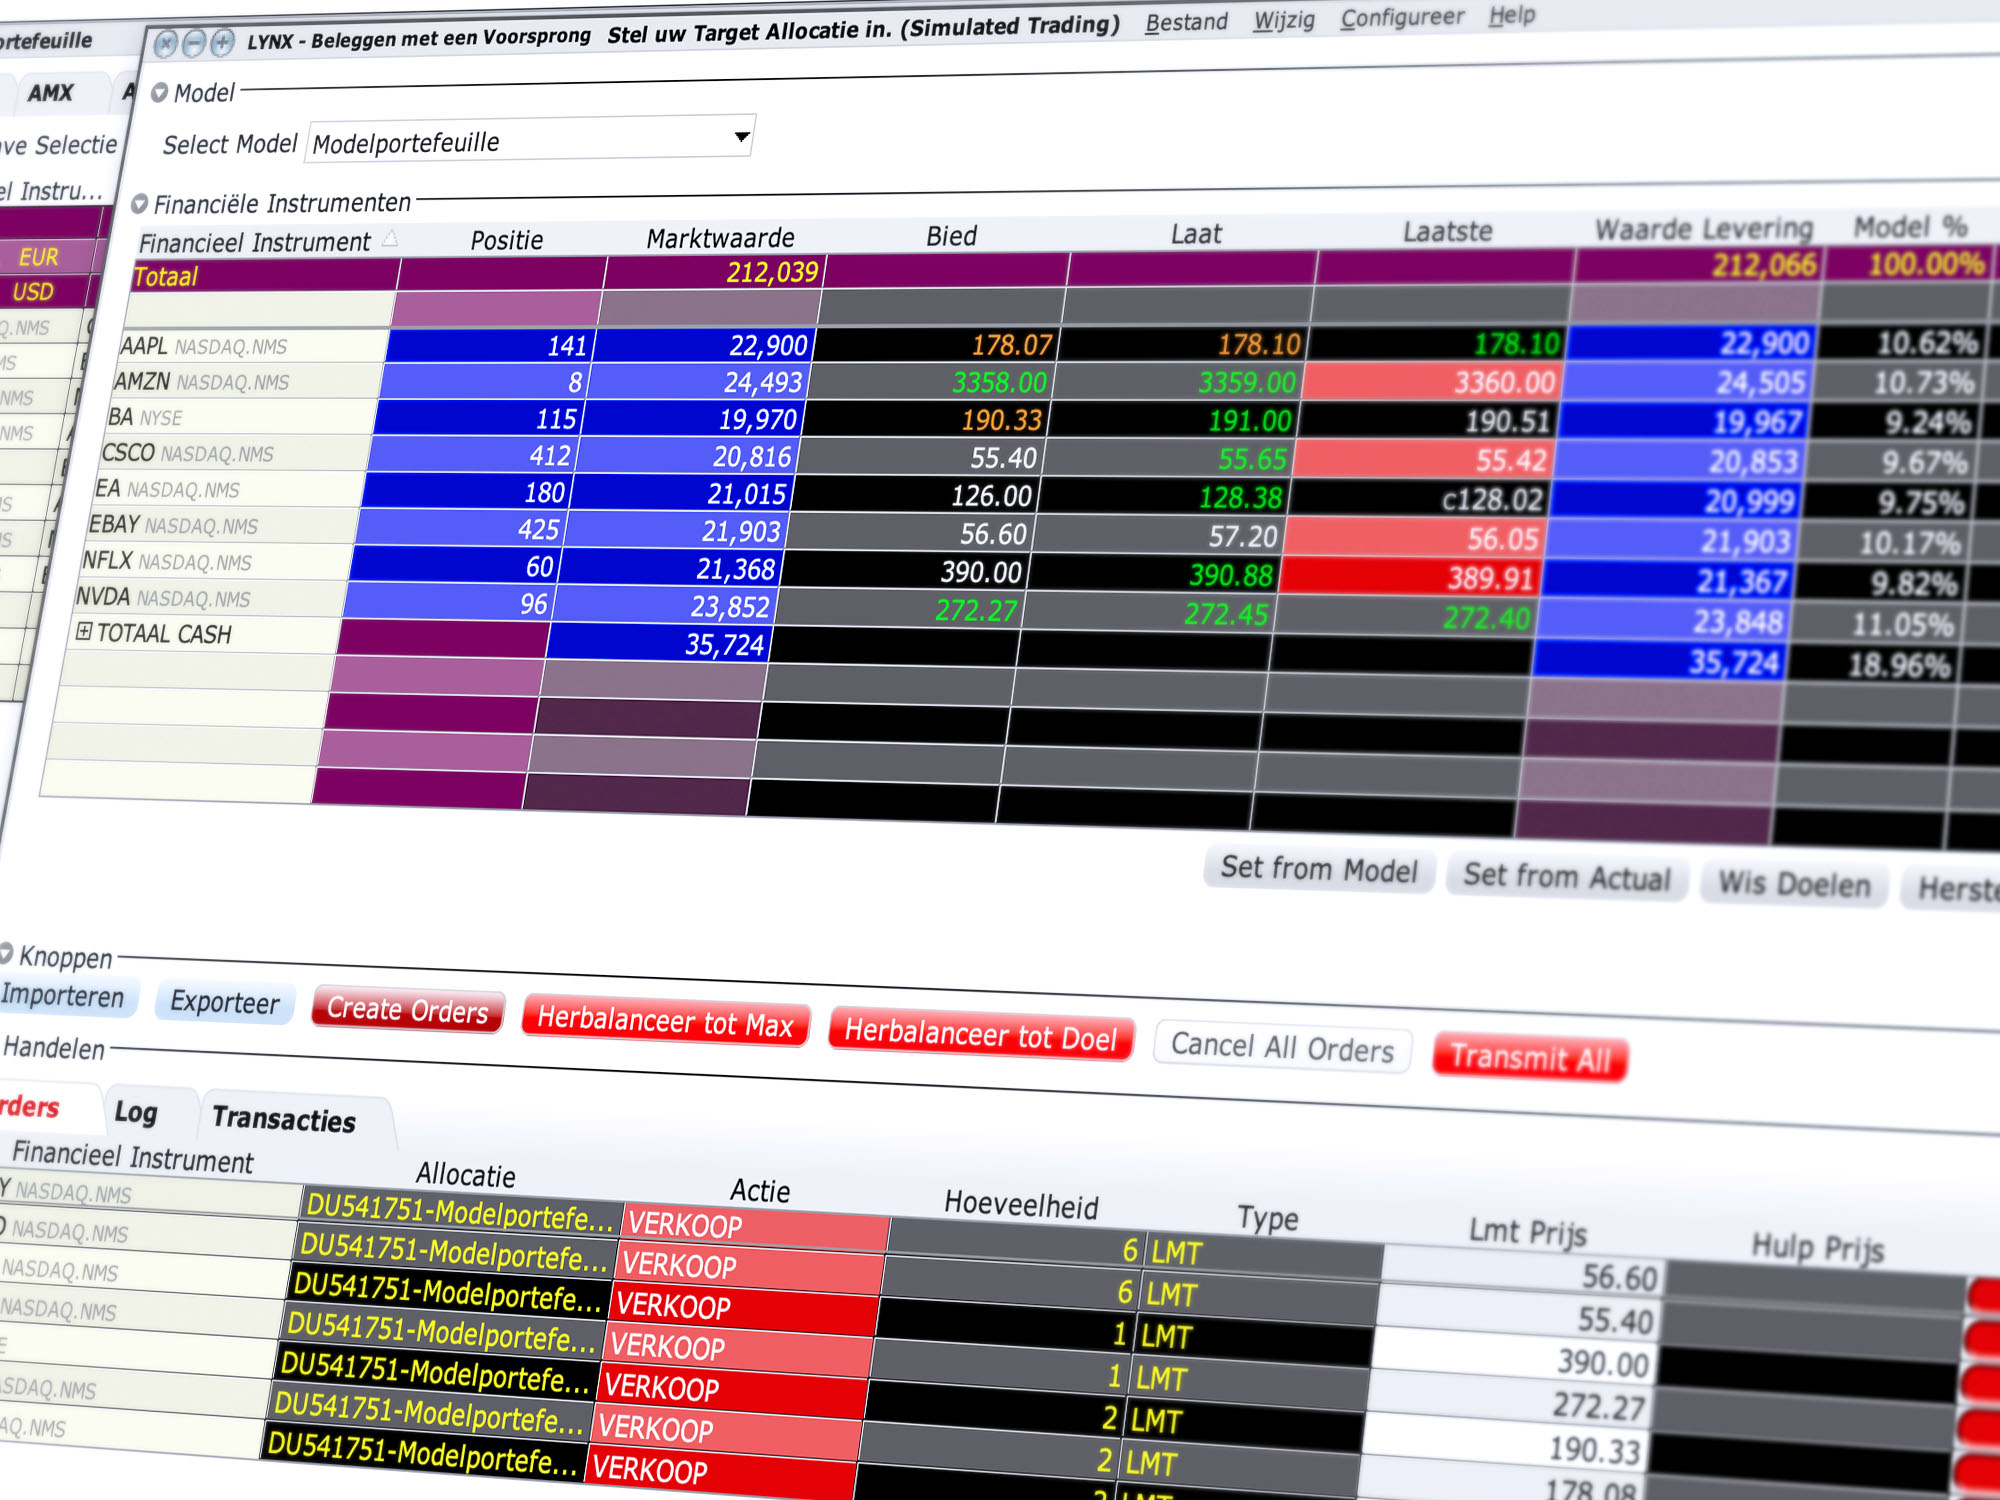2000x1500 pixels.
Task: Open the Bestand menu
Action: [x=1186, y=22]
